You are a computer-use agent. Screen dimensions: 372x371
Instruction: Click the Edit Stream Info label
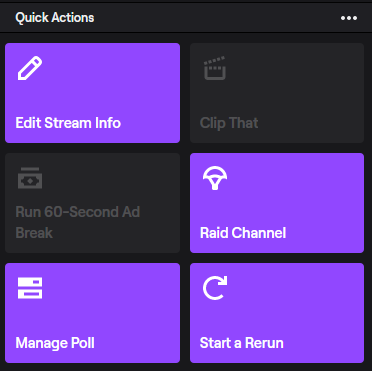coord(68,123)
